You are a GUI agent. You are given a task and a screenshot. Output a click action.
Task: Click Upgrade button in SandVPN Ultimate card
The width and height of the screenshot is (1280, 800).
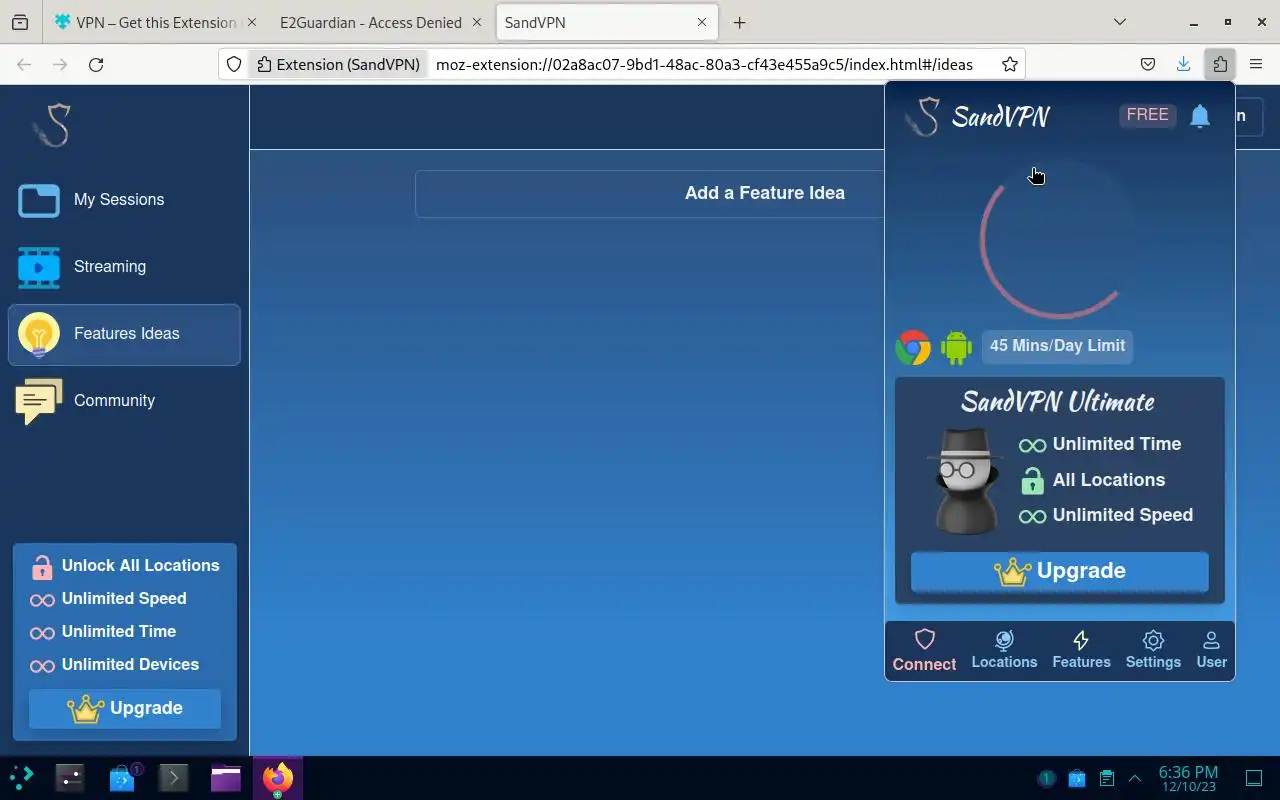pyautogui.click(x=1059, y=571)
